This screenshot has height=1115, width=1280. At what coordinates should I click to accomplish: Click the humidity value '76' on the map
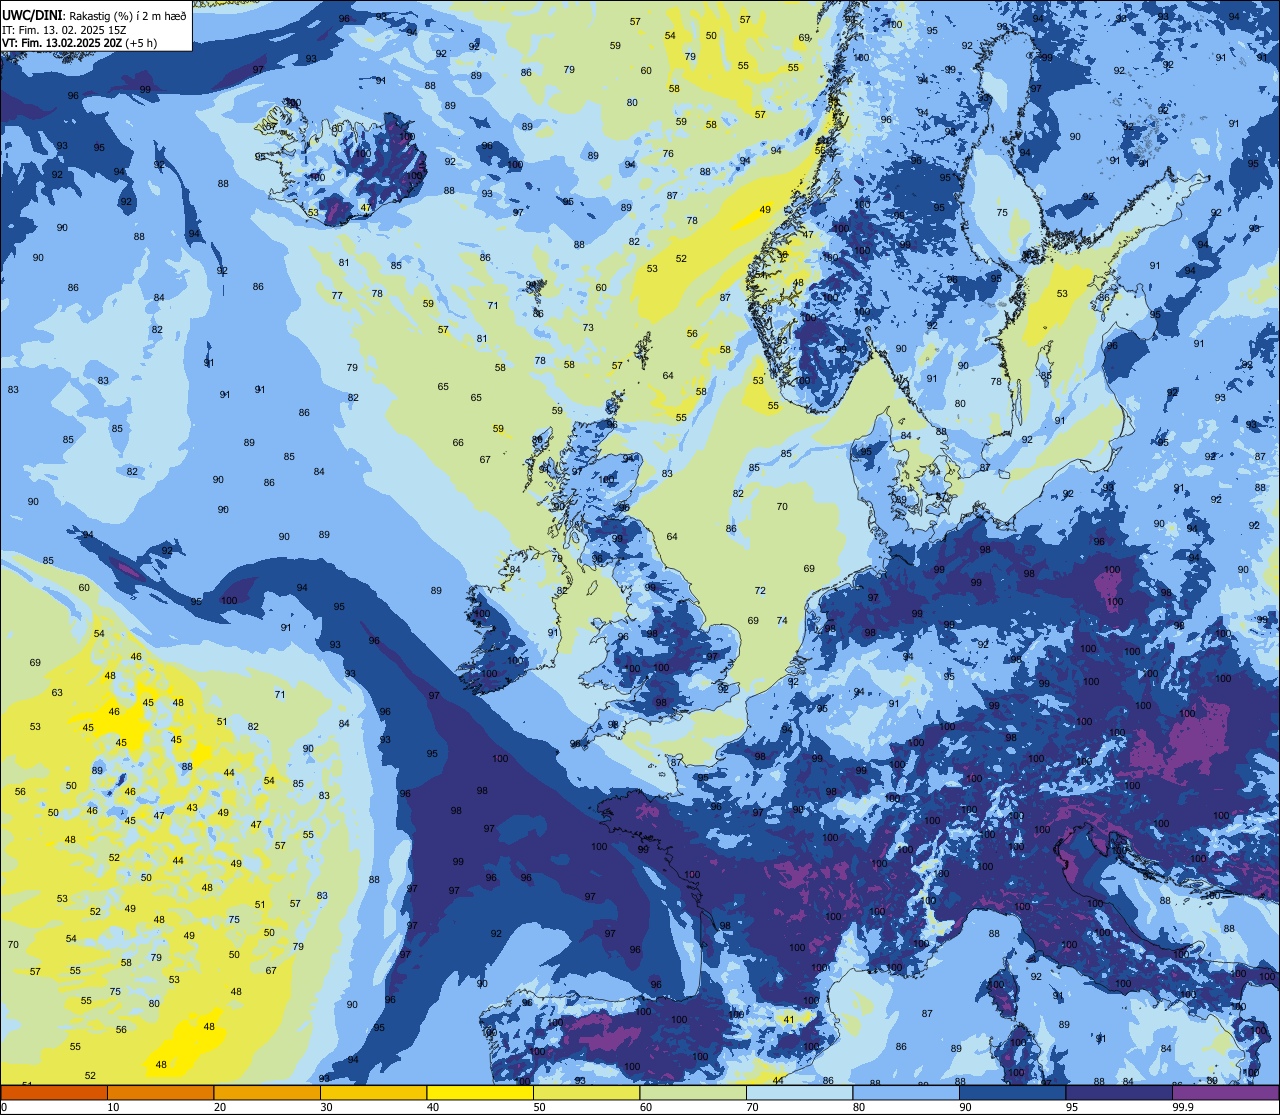[x=668, y=154]
